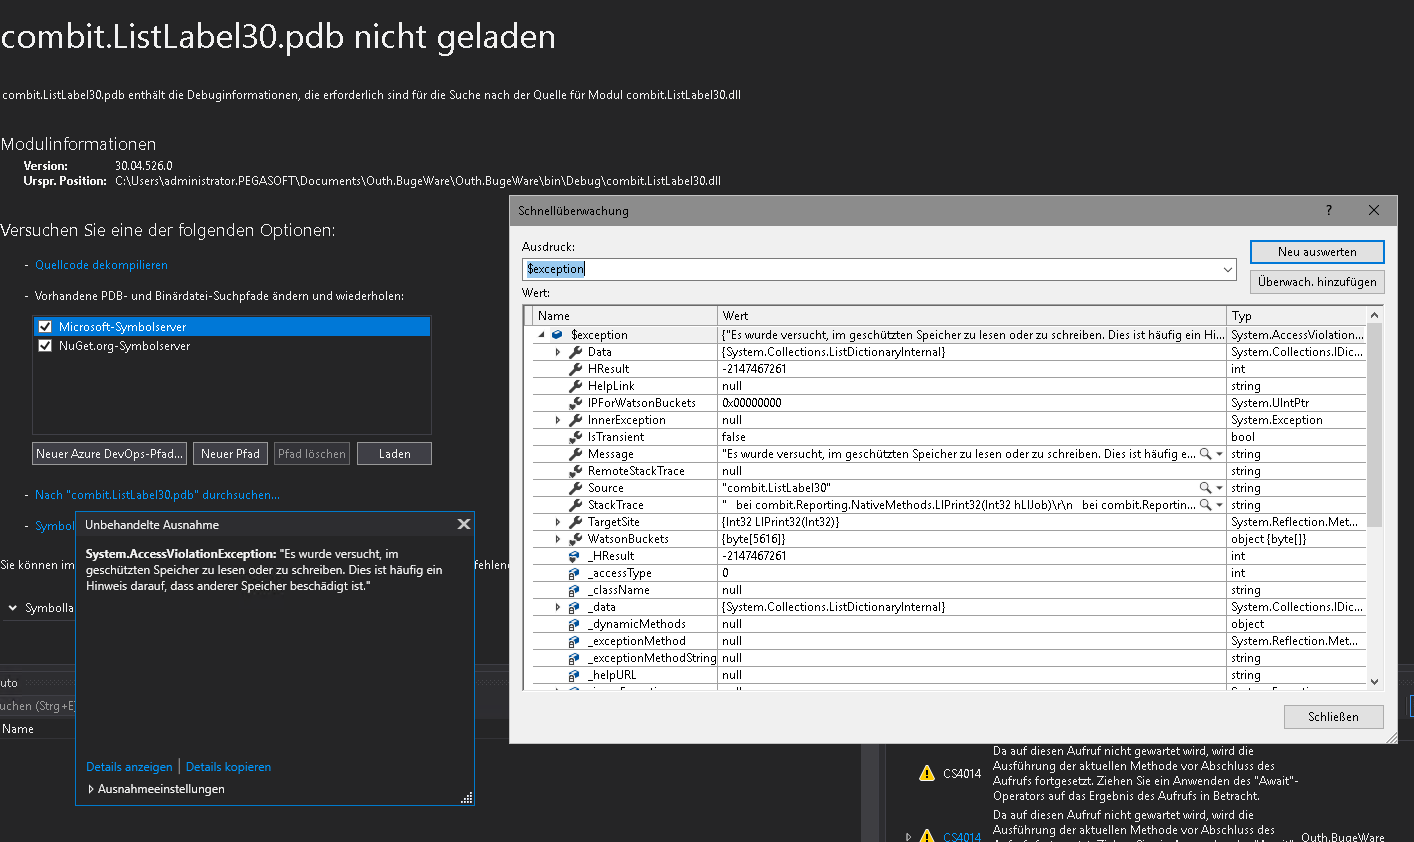Click the field icon beside _exceptionMethod
1414x842 pixels.
click(x=574, y=641)
